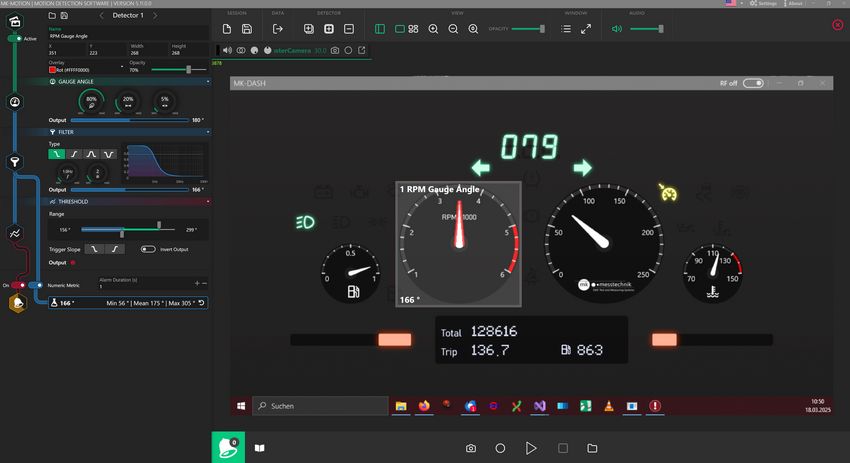
Task: Click the fullscreen arrows icon in Window group
Action: click(586, 29)
